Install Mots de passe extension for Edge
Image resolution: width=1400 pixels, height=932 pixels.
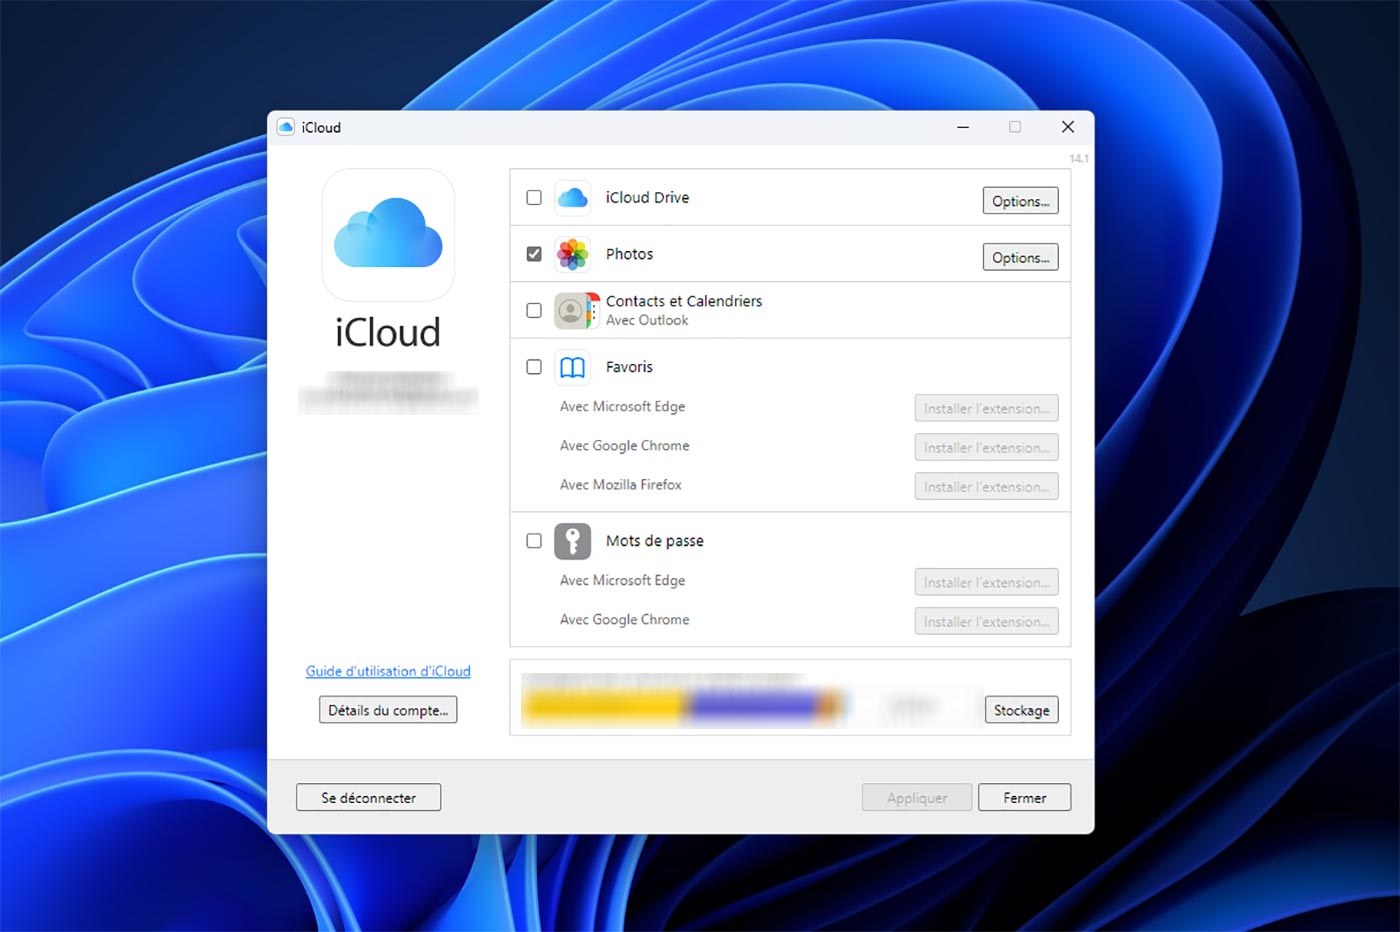pos(986,582)
